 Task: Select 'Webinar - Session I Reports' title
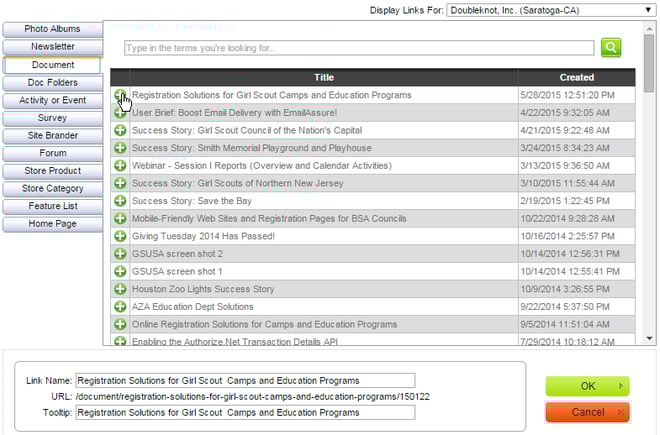pyautogui.click(x=262, y=166)
